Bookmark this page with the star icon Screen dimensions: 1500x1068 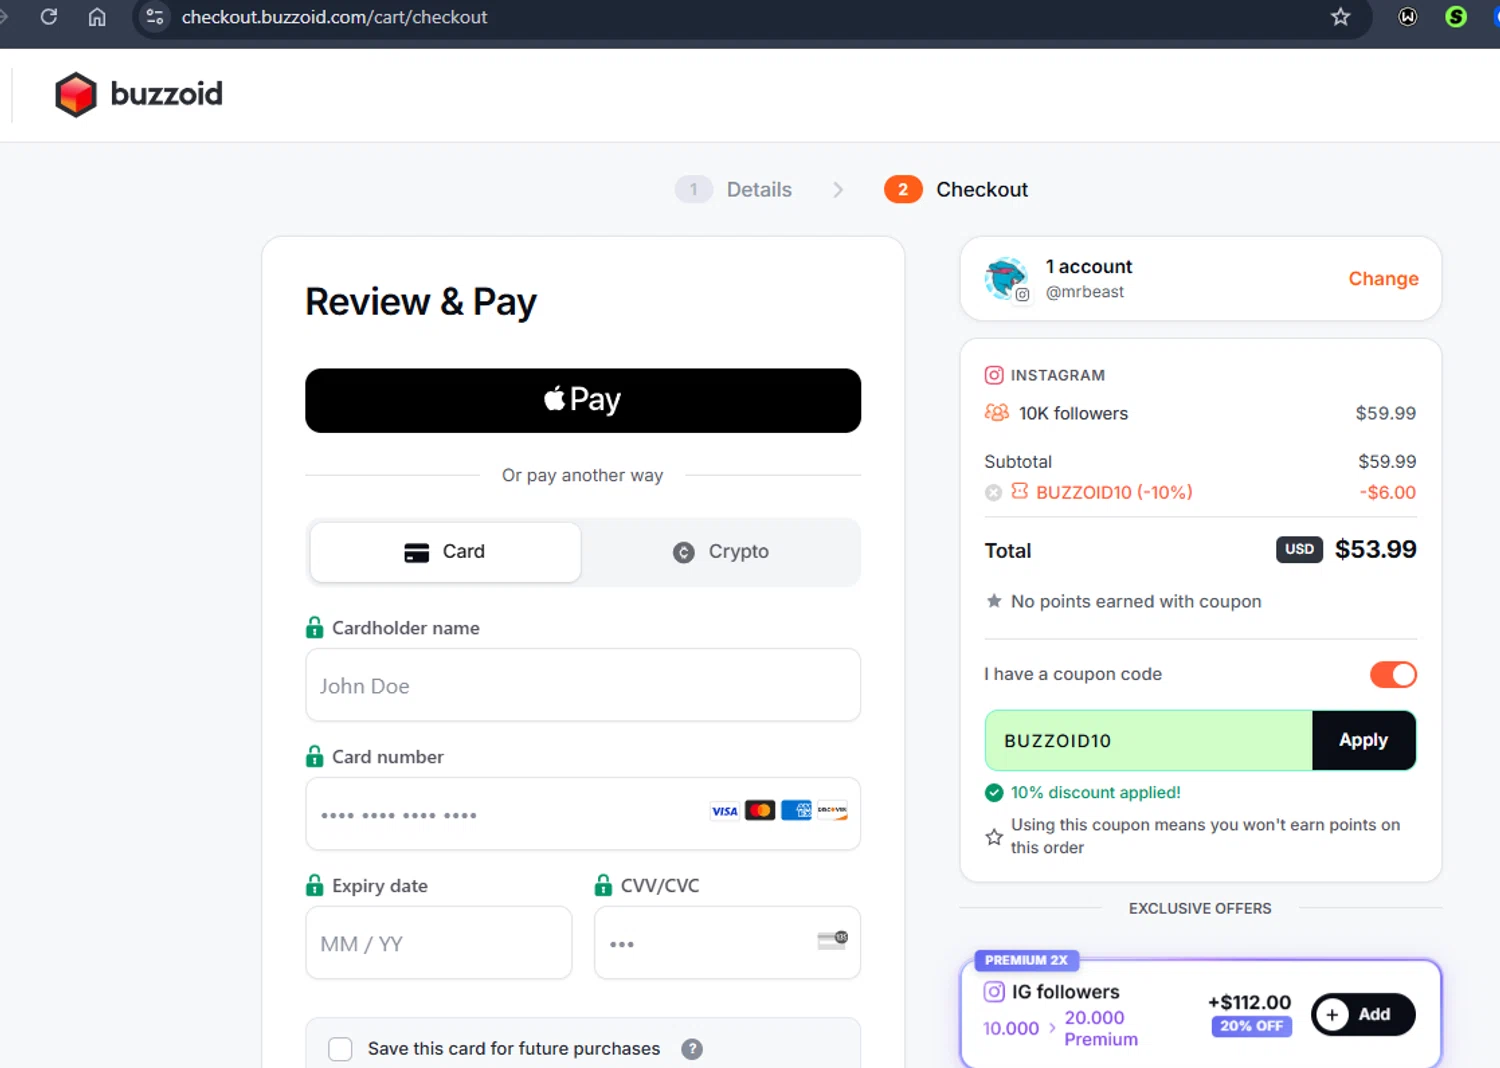(1340, 17)
